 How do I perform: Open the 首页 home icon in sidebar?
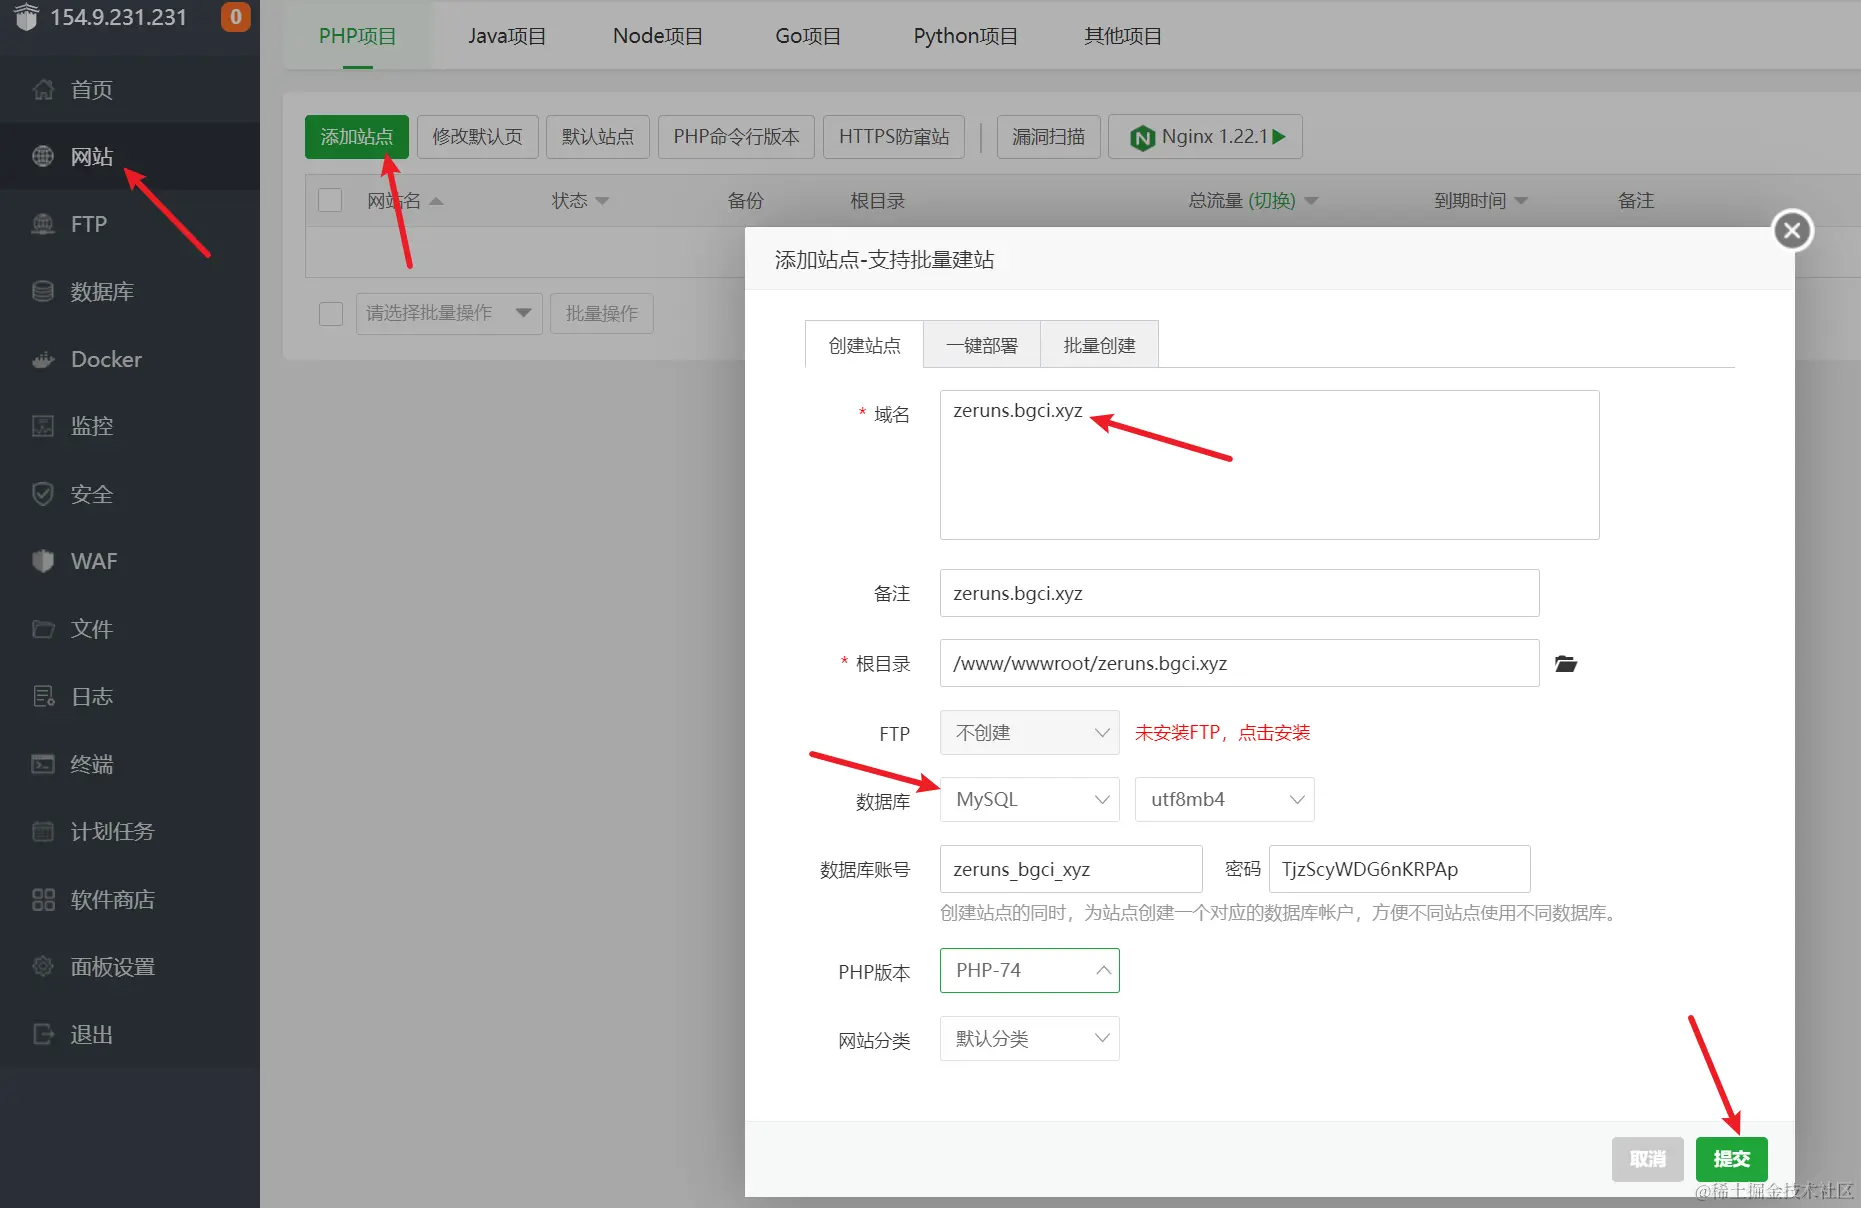pos(43,90)
